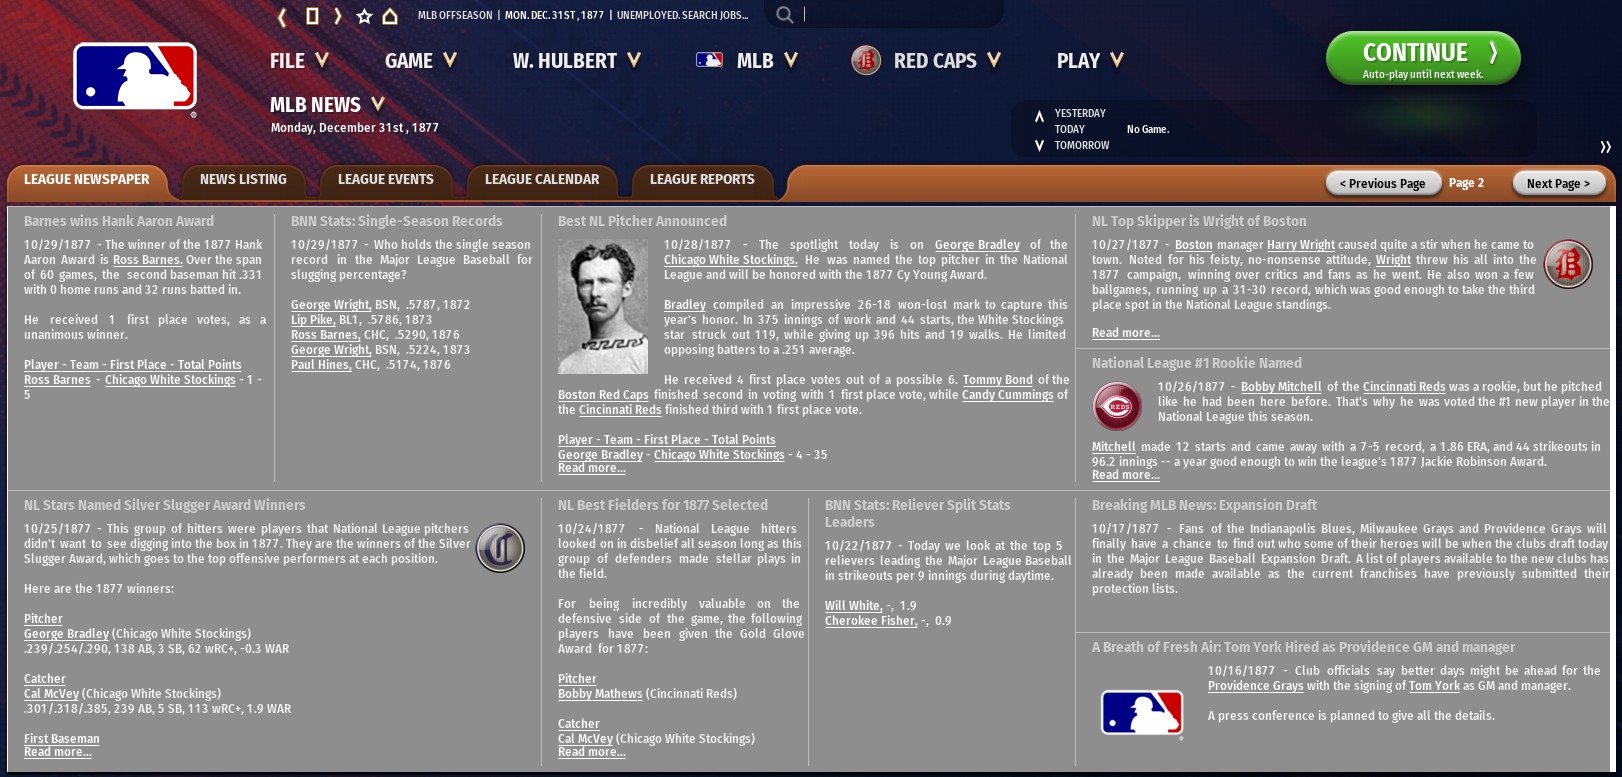
Task: Click the double-chevron expand icon at right
Action: (1605, 147)
